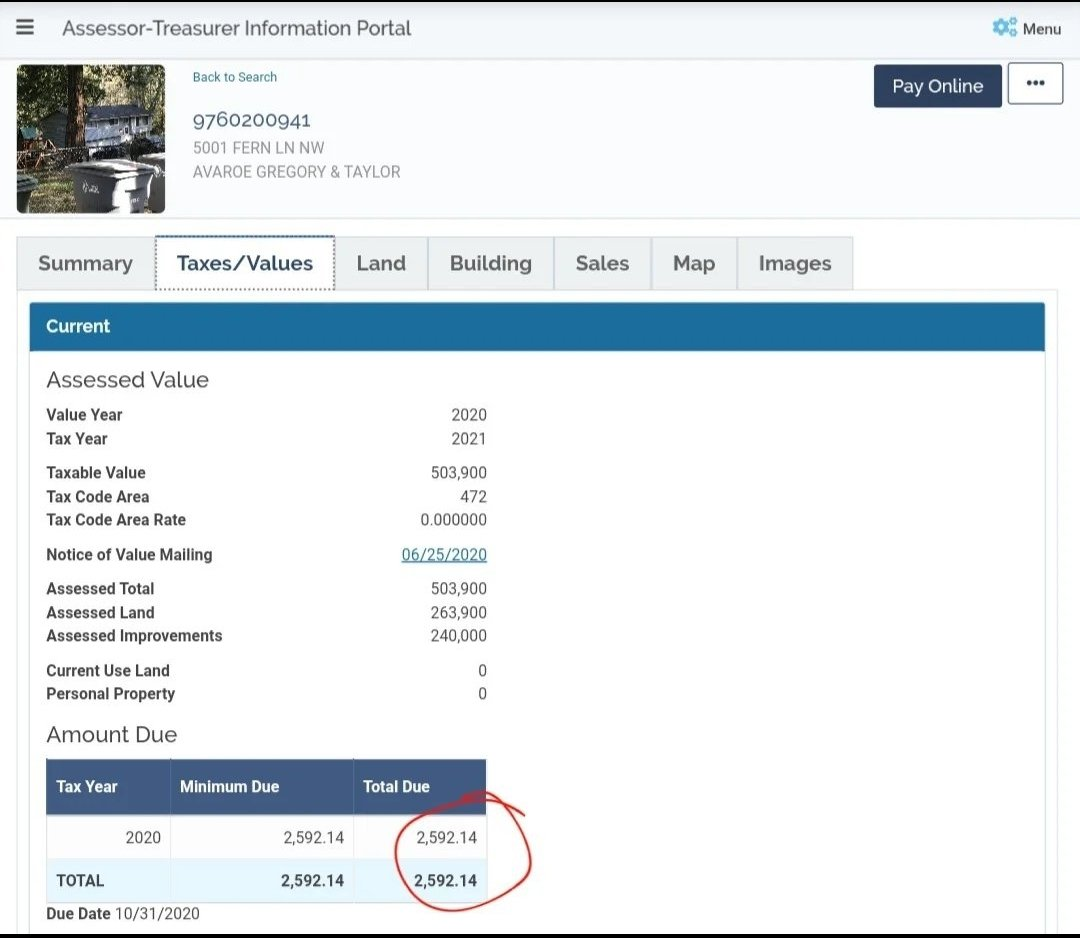Screen dimensions: 1080x938
Task: Click Total Due amount in the TOTAL row
Action: [x=445, y=881]
